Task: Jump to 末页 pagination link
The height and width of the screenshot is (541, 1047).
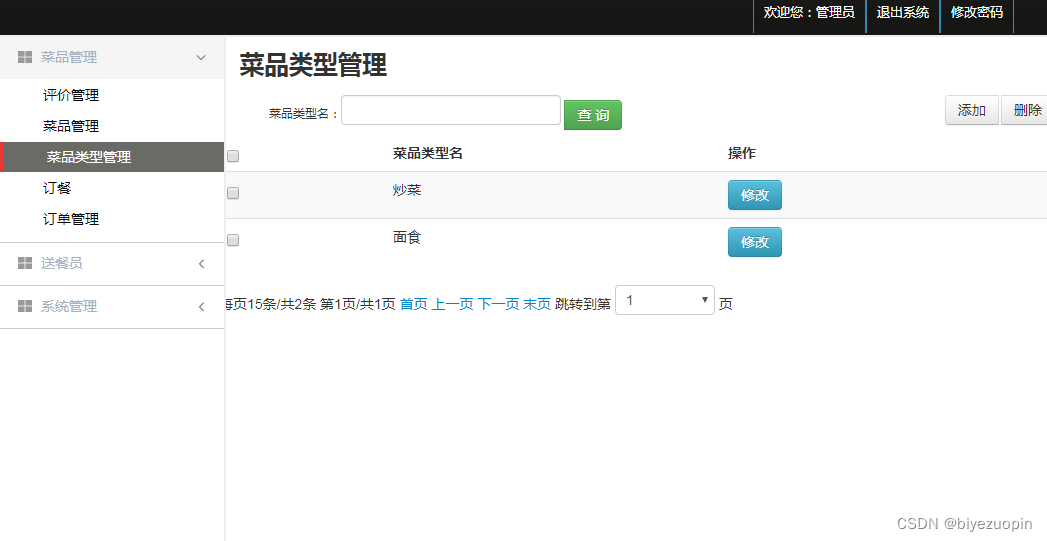Action: point(537,304)
